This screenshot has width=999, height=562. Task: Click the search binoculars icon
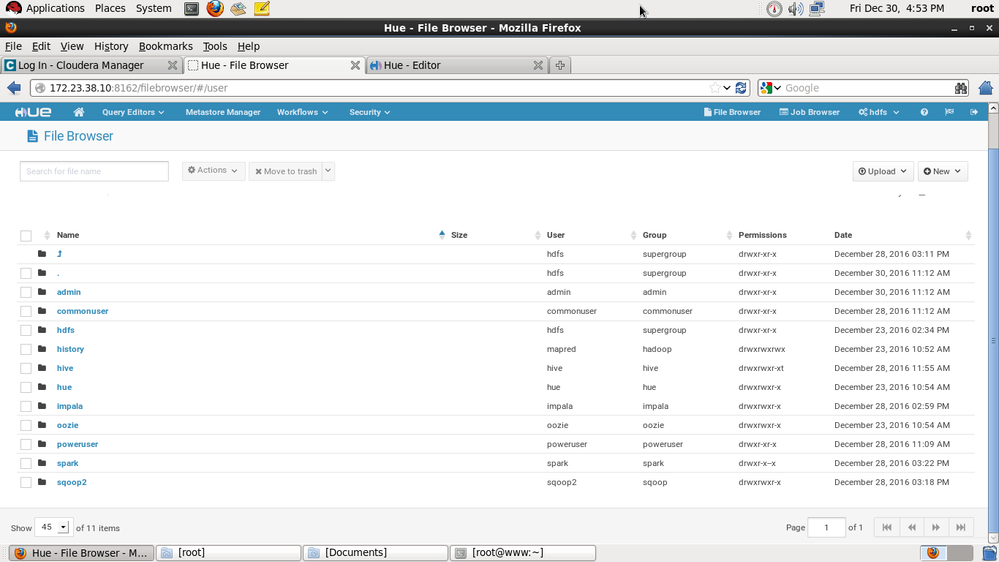tap(961, 88)
